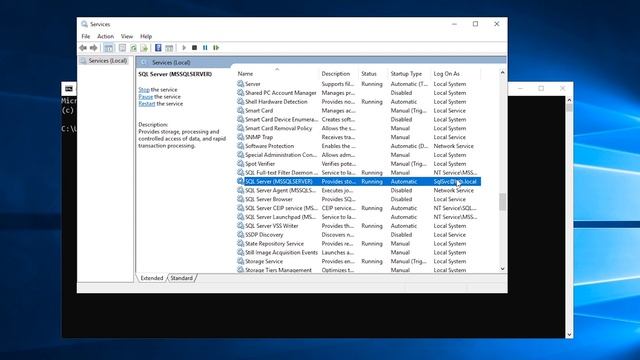Click the gear icon beside Storage Service
Image resolution: width=640 pixels, height=360 pixels.
[x=240, y=261]
